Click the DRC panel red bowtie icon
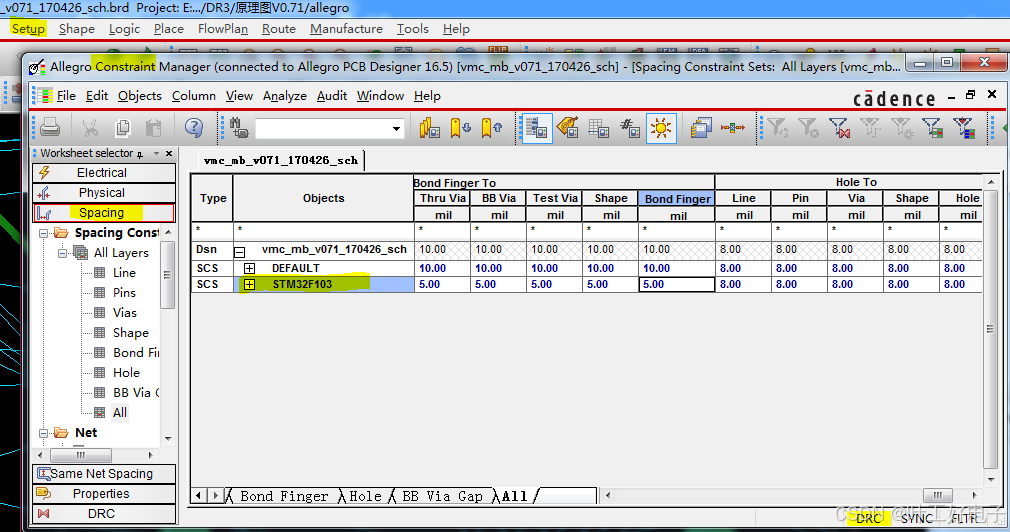Screen dimensions: 1010x532 pos(44,513)
